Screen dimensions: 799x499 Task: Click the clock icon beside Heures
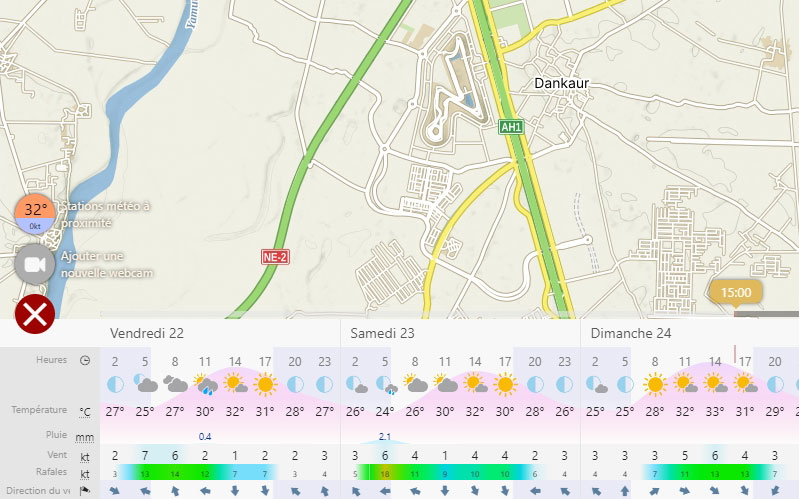click(x=85, y=360)
